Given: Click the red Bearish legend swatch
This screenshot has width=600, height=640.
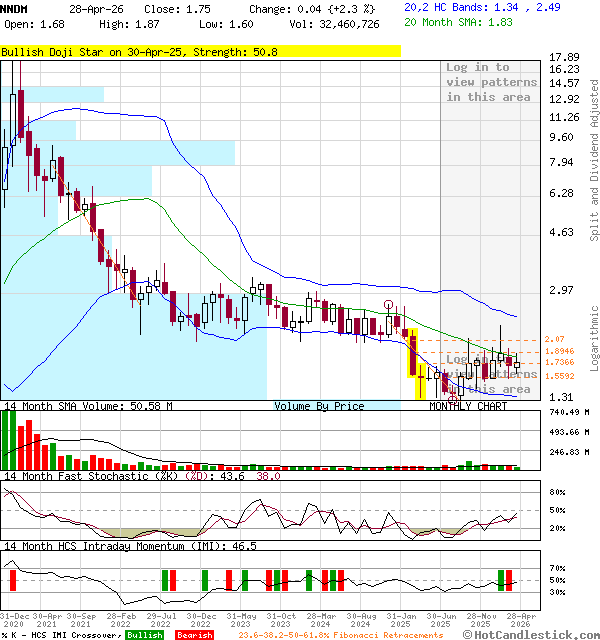Looking at the screenshot, I should [193, 635].
